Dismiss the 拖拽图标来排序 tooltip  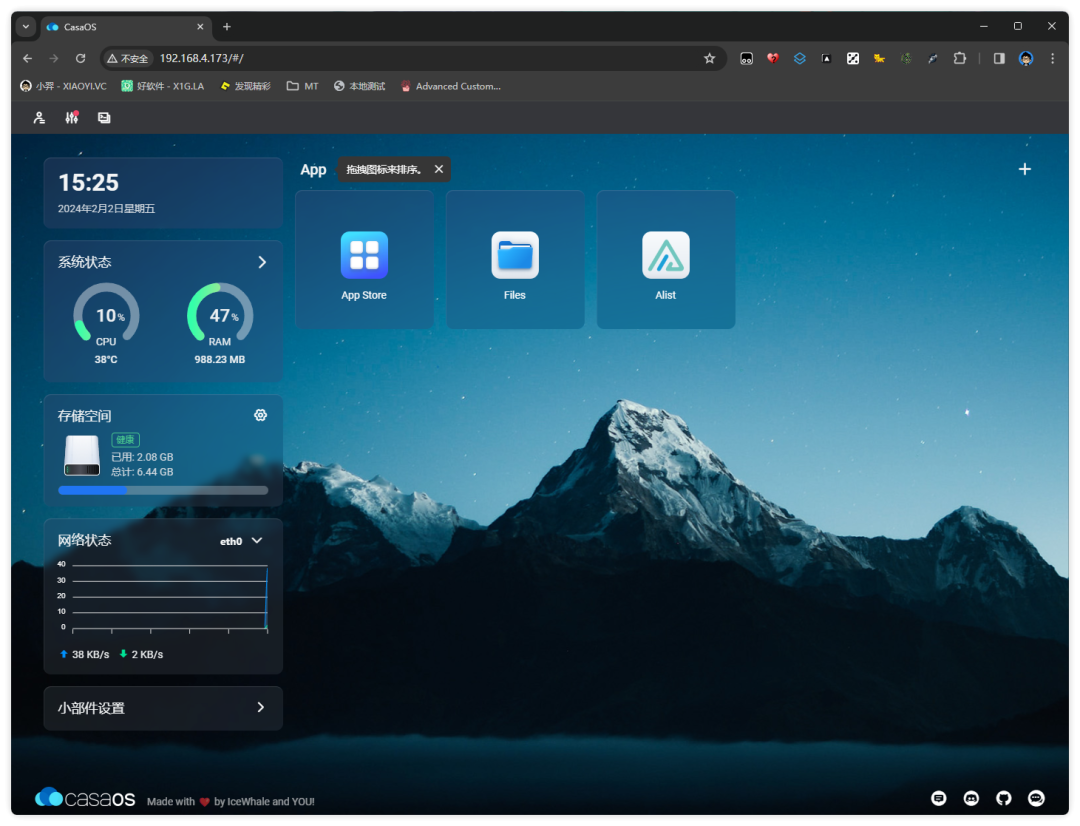pyautogui.click(x=438, y=169)
